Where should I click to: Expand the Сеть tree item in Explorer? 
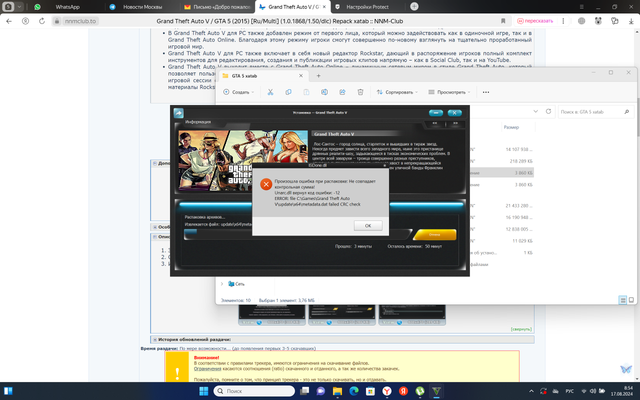pyautogui.click(x=222, y=284)
